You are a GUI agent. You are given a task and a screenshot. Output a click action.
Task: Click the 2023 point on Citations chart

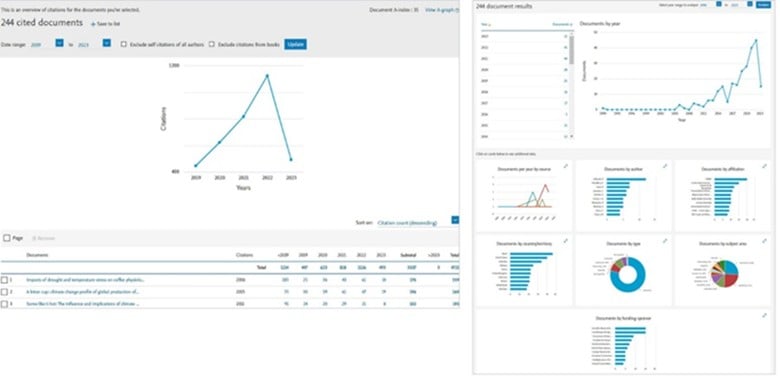(291, 160)
